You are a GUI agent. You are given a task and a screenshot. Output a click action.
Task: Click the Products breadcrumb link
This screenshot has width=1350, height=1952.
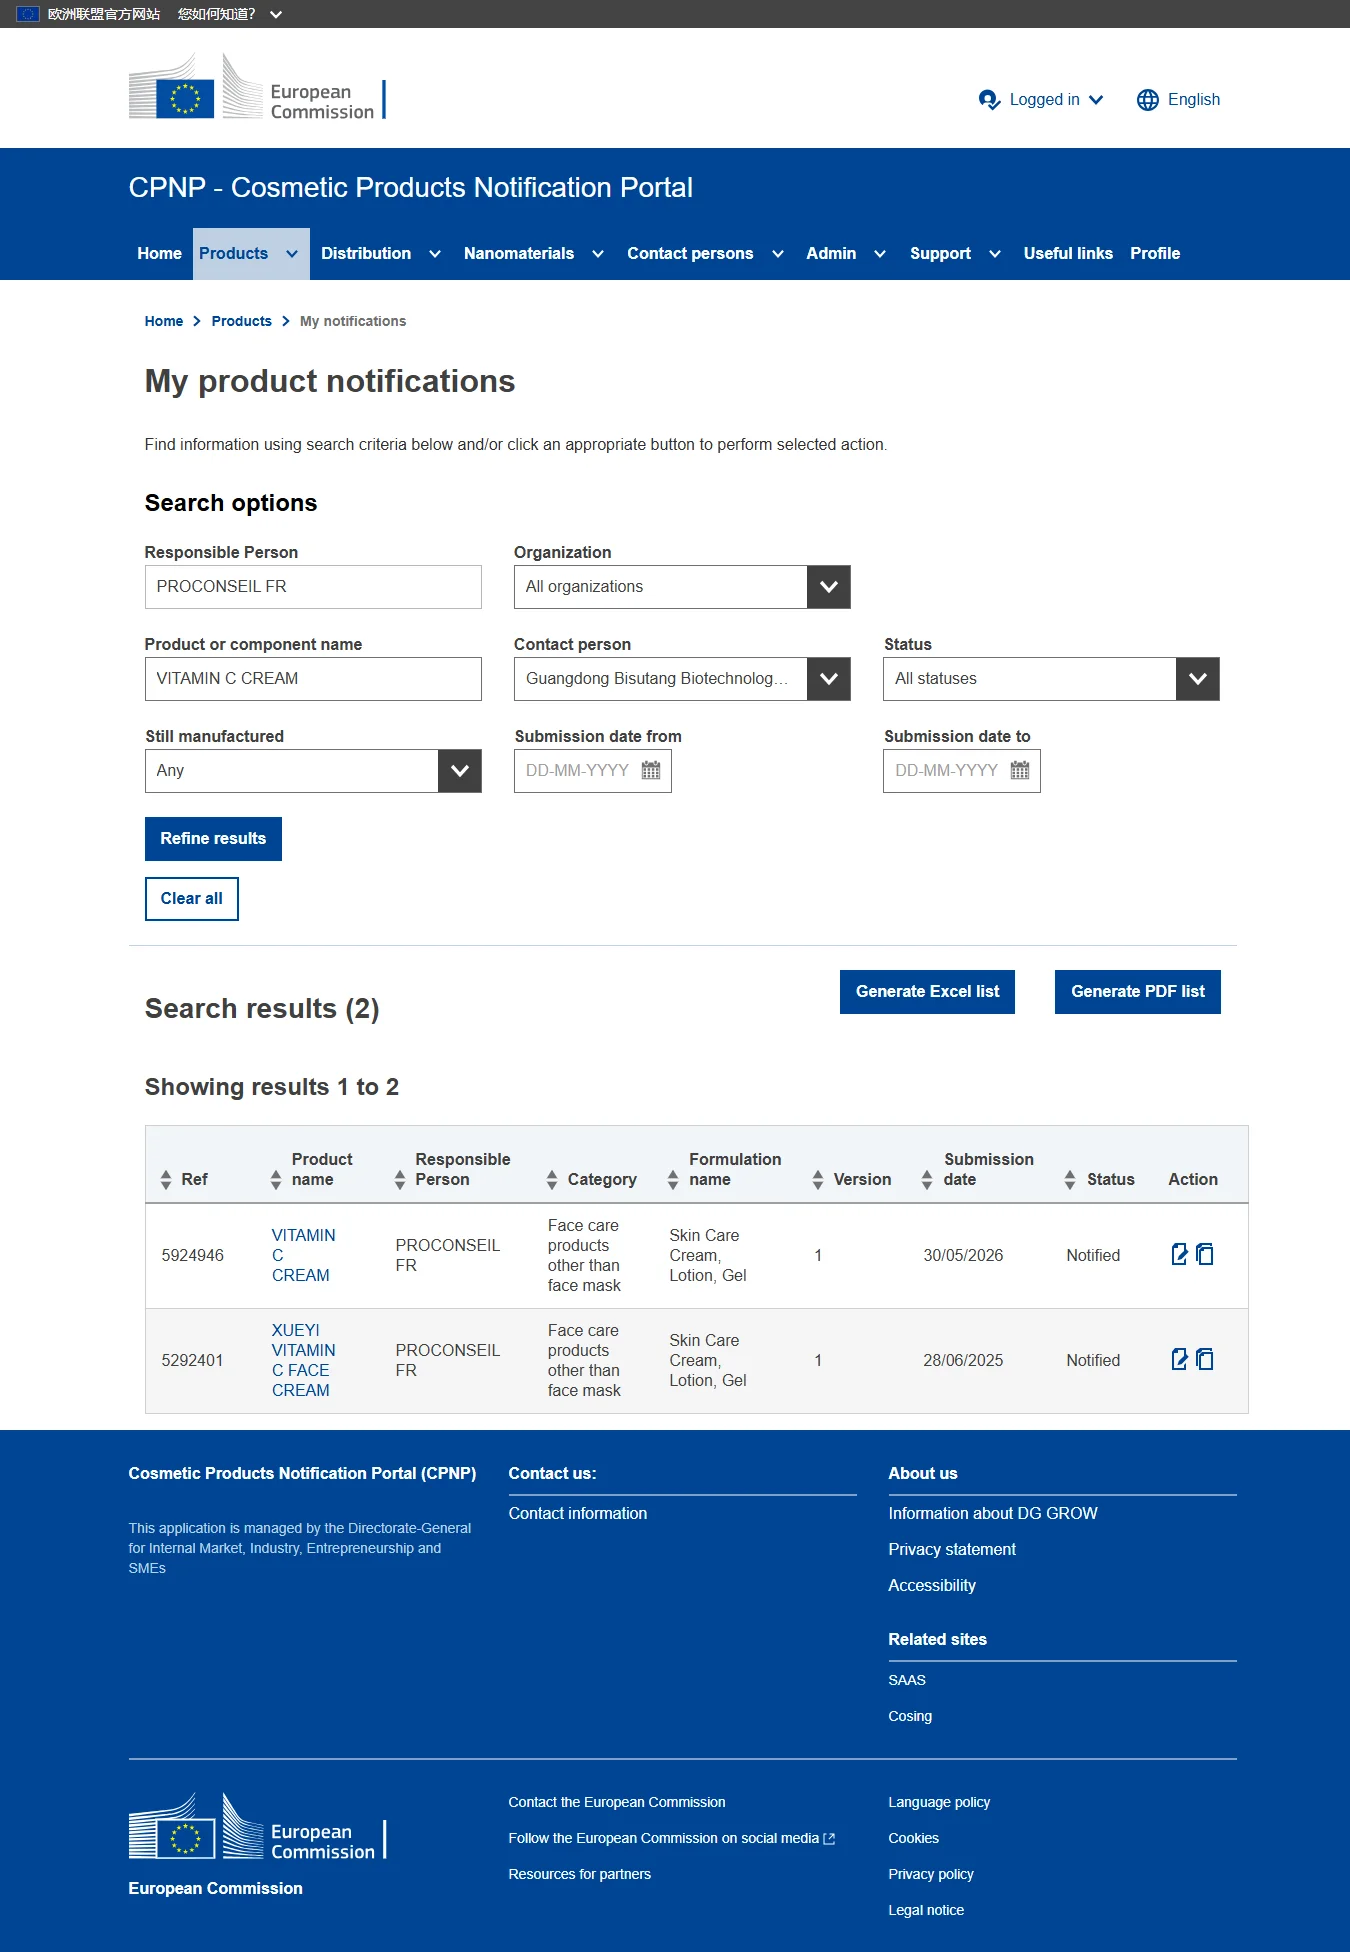(x=242, y=321)
